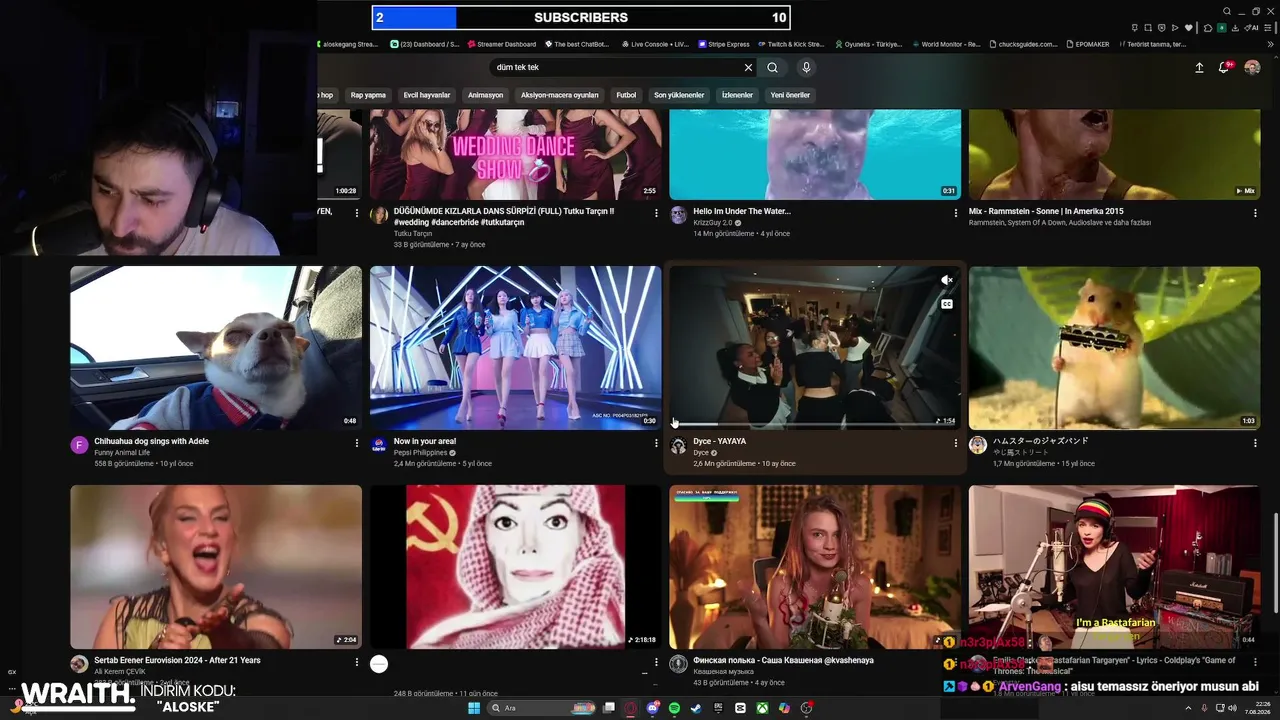1280x720 pixels.
Task: Toggle captions on the YAYAYA preview
Action: [946, 304]
